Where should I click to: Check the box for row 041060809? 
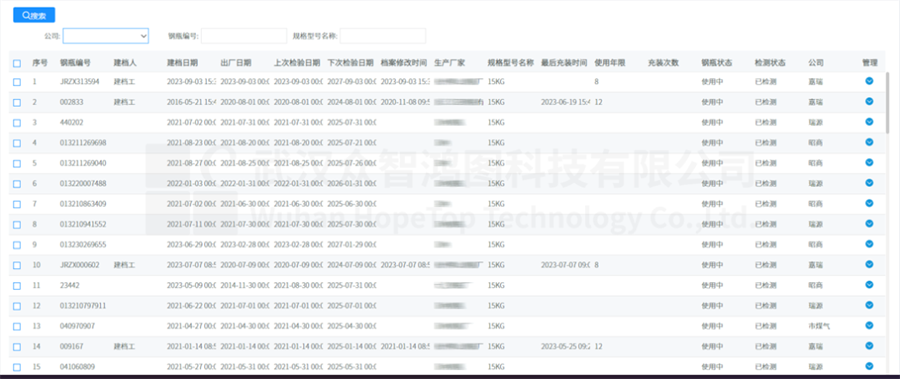[x=17, y=367]
